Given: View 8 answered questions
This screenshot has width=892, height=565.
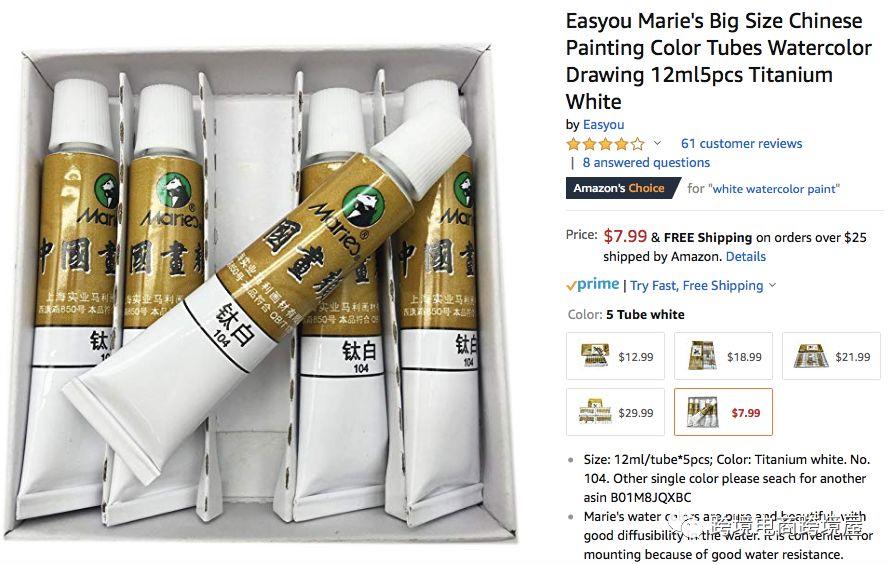Looking at the screenshot, I should (x=646, y=163).
